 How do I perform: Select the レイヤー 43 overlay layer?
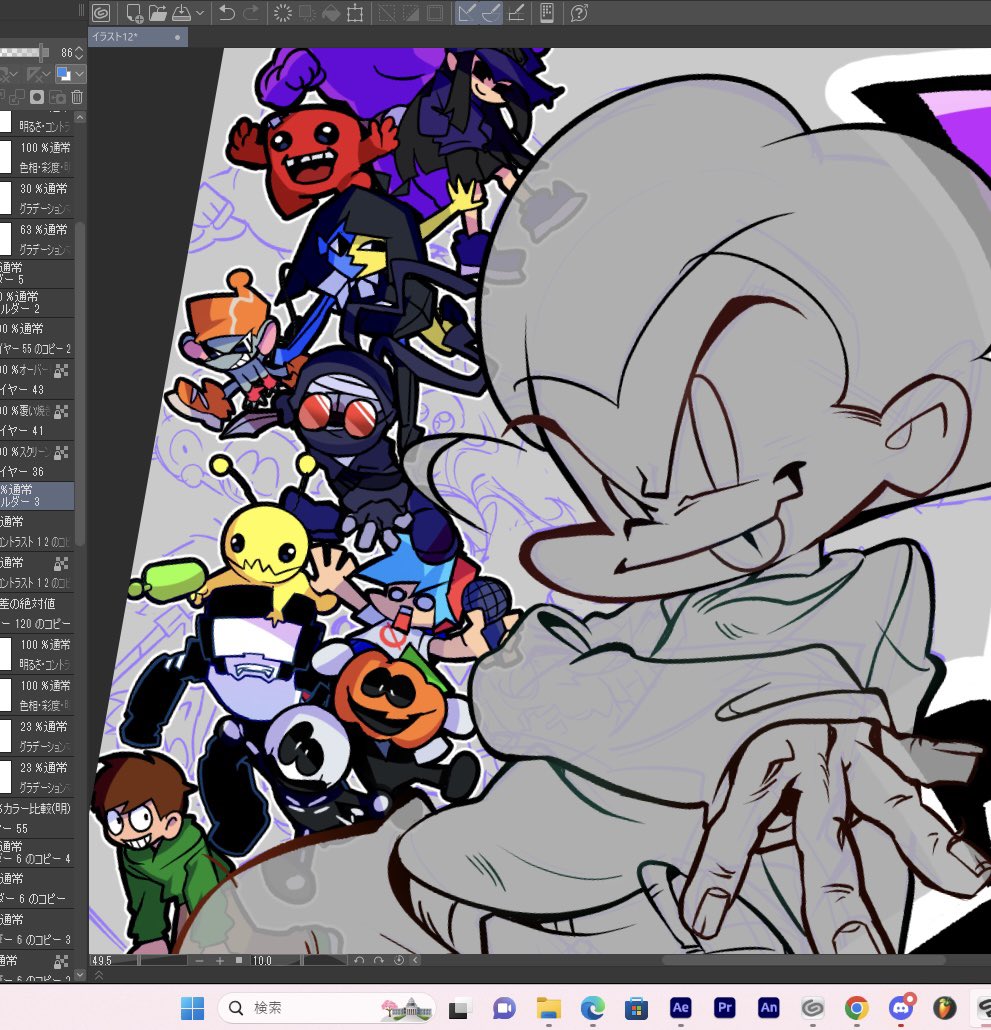click(37, 379)
